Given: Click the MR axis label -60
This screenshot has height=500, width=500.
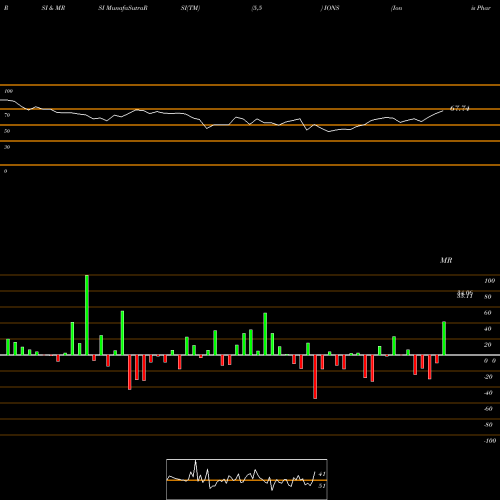Looking at the screenshot, I should coord(488,409).
